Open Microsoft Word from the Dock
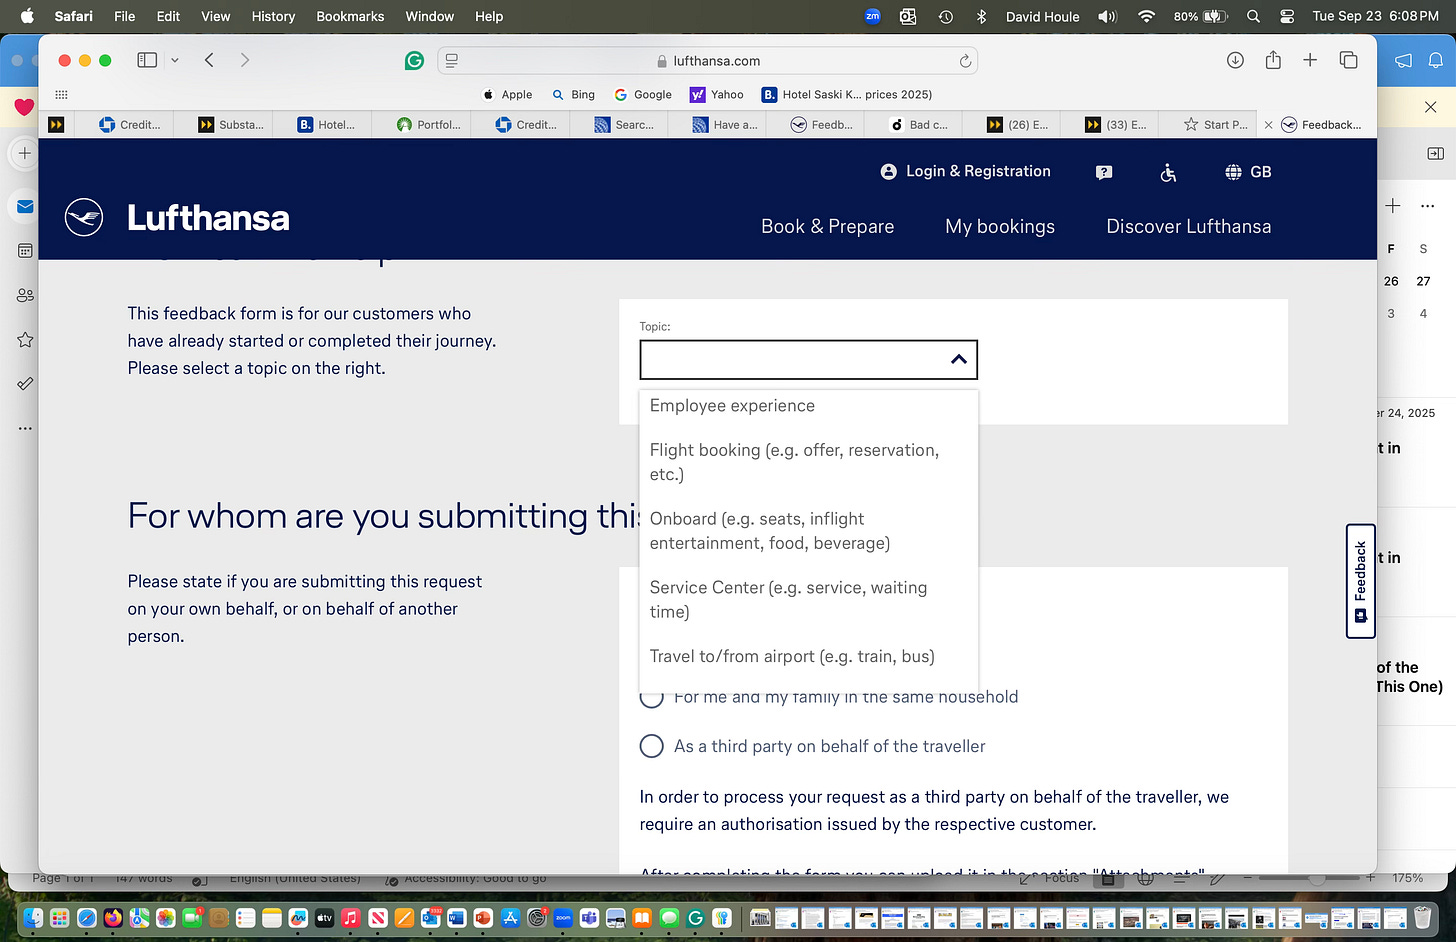Viewport: 1456px width, 942px height. (457, 917)
